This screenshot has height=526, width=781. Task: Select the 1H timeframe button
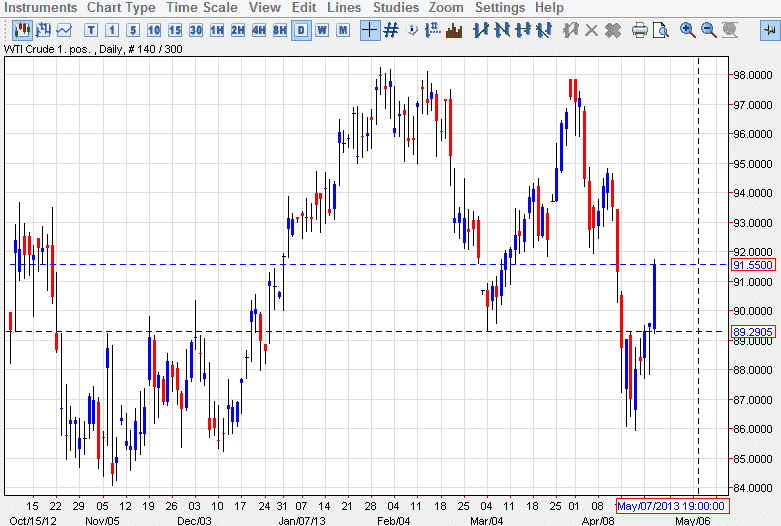pyautogui.click(x=217, y=30)
